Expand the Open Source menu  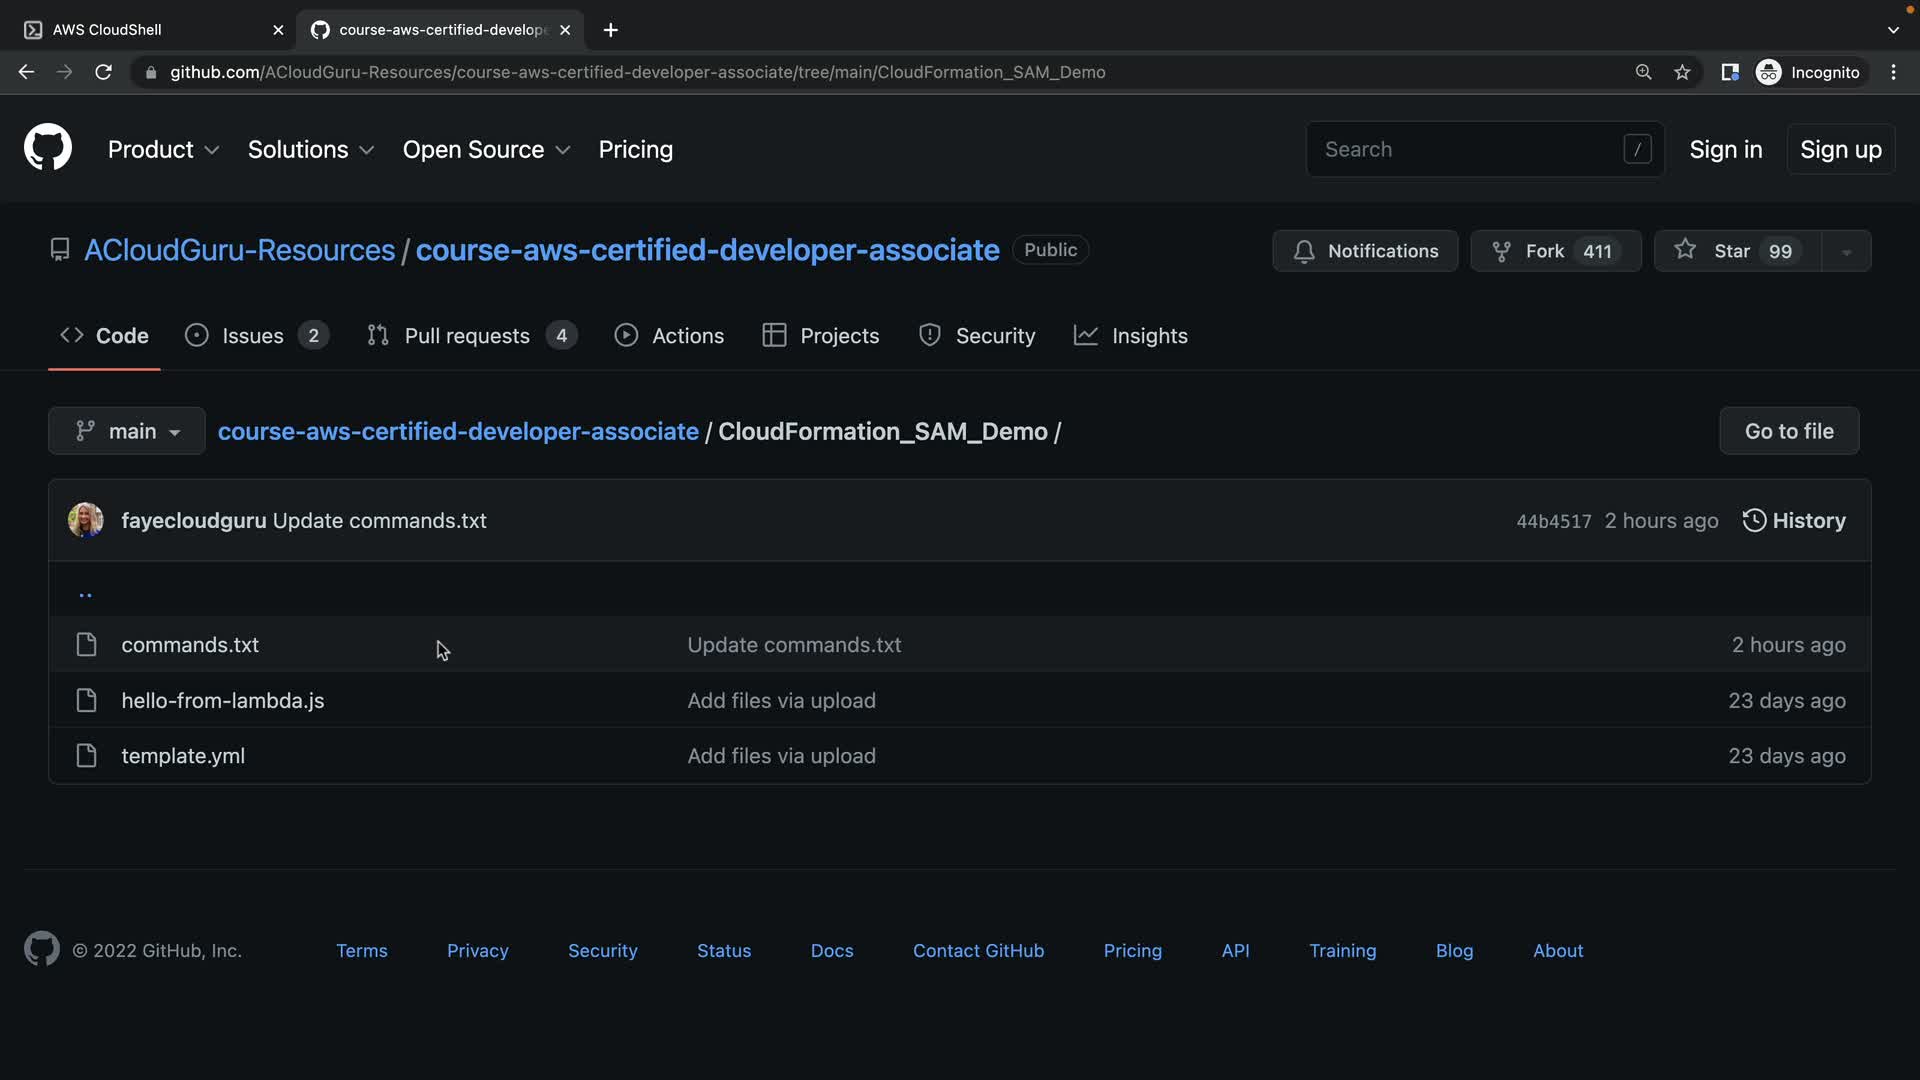coord(486,149)
